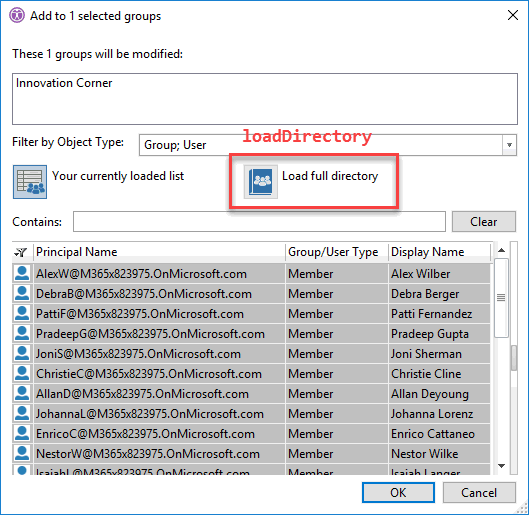Click the Clear button
The height and width of the screenshot is (515, 529).
483,222
